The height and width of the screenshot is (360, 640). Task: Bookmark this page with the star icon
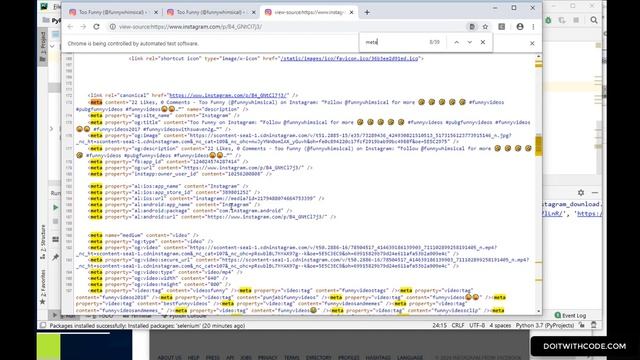pyautogui.click(x=485, y=27)
